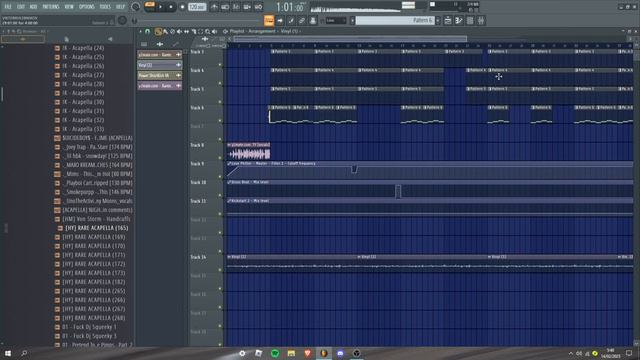The width and height of the screenshot is (640, 360).
Task: Open the snap Line dropdown
Action: [336, 20]
